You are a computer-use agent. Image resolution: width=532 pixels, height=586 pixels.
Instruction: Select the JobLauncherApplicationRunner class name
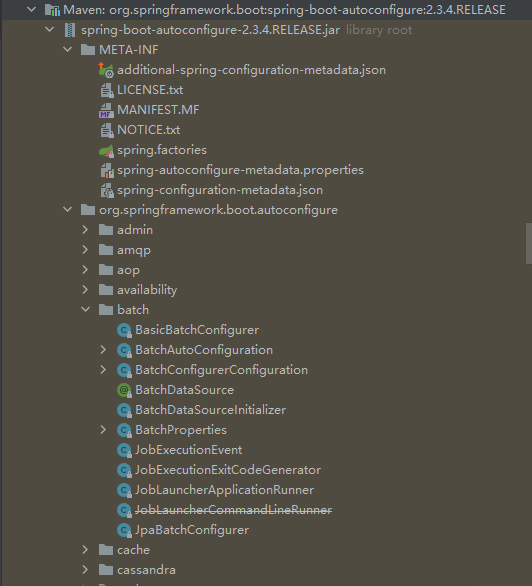(225, 490)
